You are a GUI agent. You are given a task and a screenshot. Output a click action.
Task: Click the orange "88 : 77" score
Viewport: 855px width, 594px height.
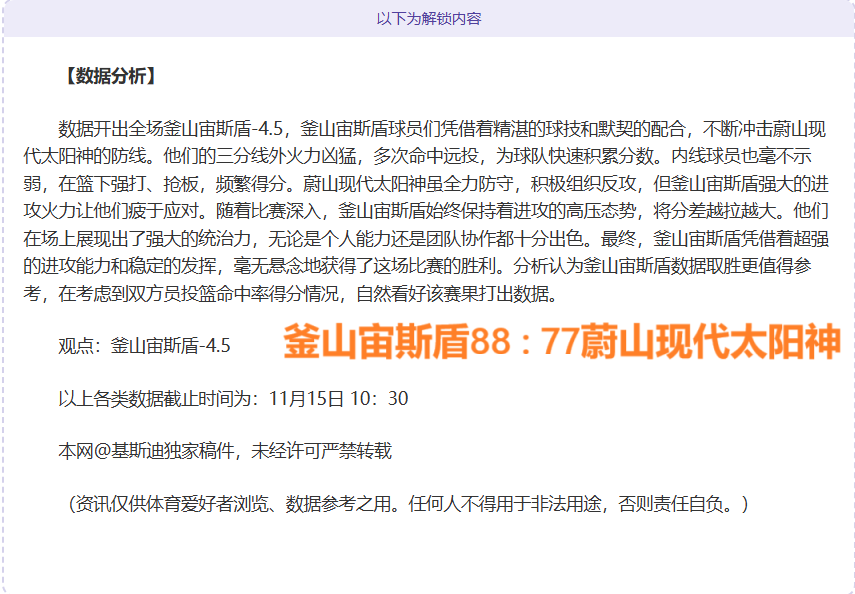[519, 342]
